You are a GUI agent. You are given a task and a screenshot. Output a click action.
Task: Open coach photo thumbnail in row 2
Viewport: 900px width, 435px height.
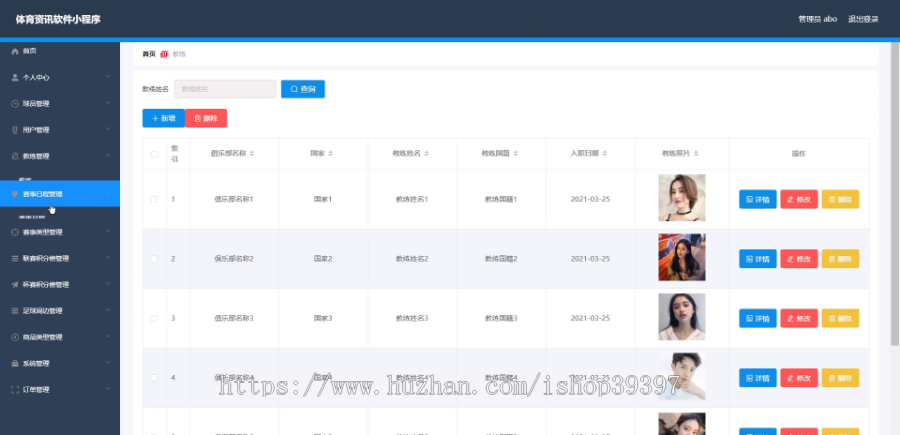[682, 257]
